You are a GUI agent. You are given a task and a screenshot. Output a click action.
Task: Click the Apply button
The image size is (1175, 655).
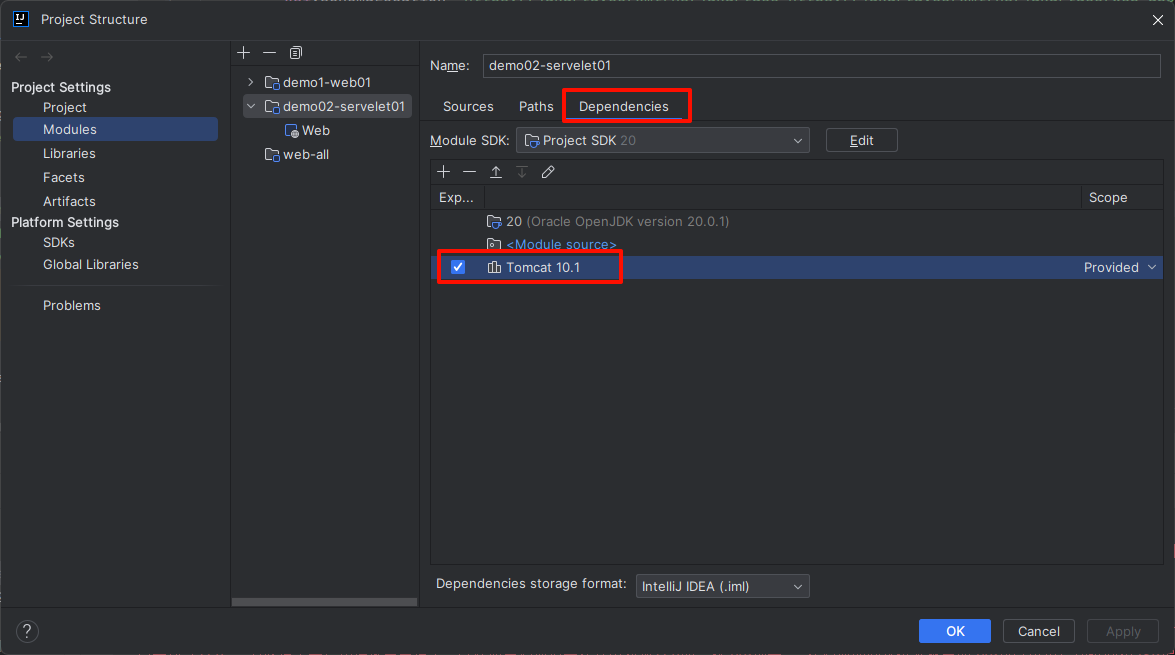coord(1123,631)
